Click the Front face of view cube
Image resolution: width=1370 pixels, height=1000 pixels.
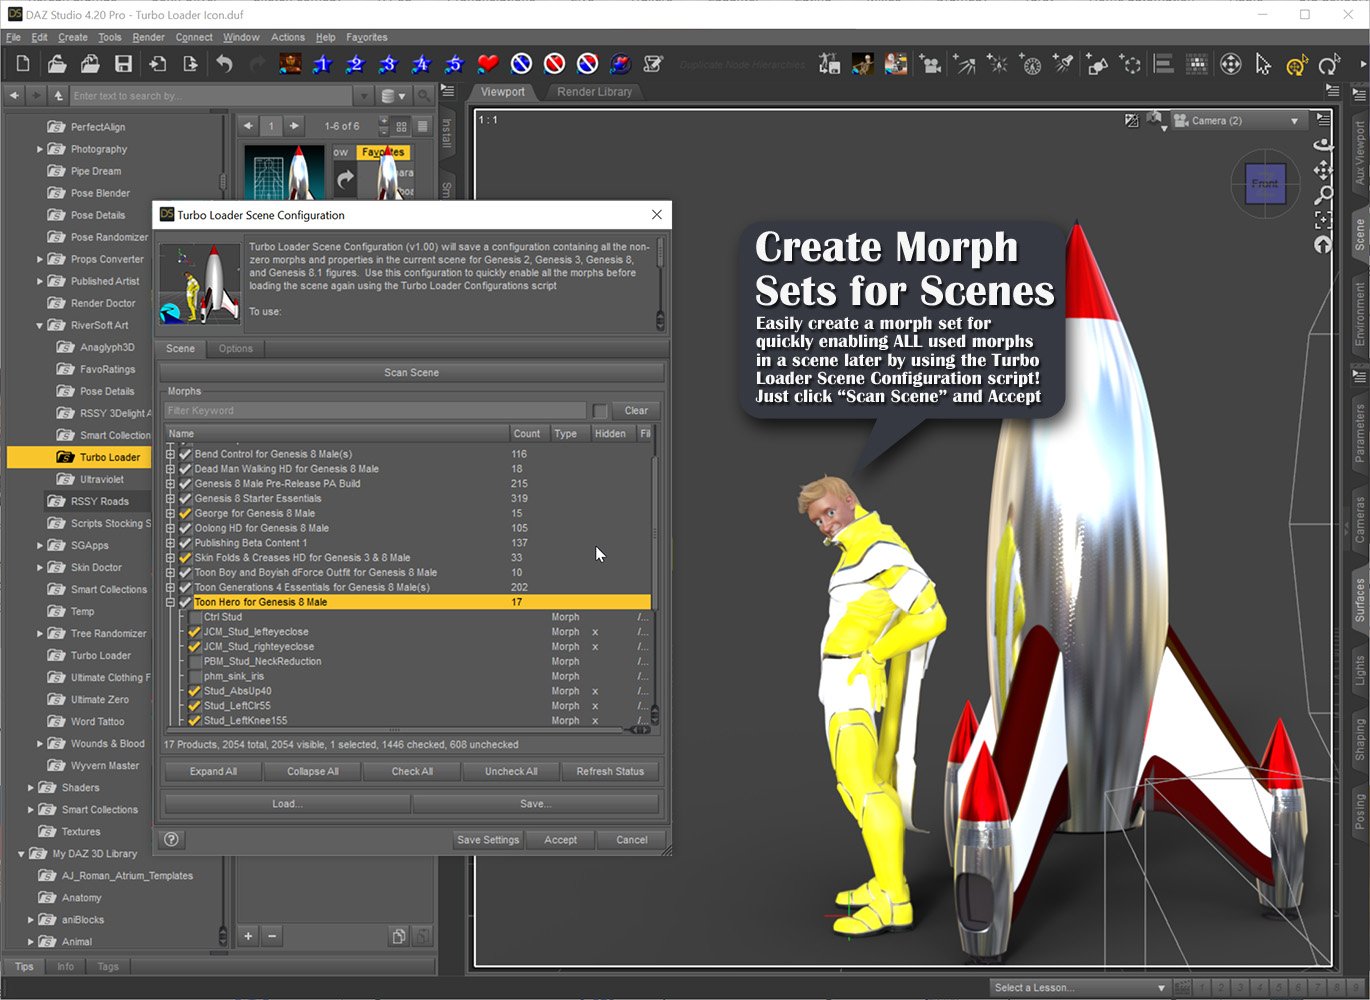coord(1265,184)
